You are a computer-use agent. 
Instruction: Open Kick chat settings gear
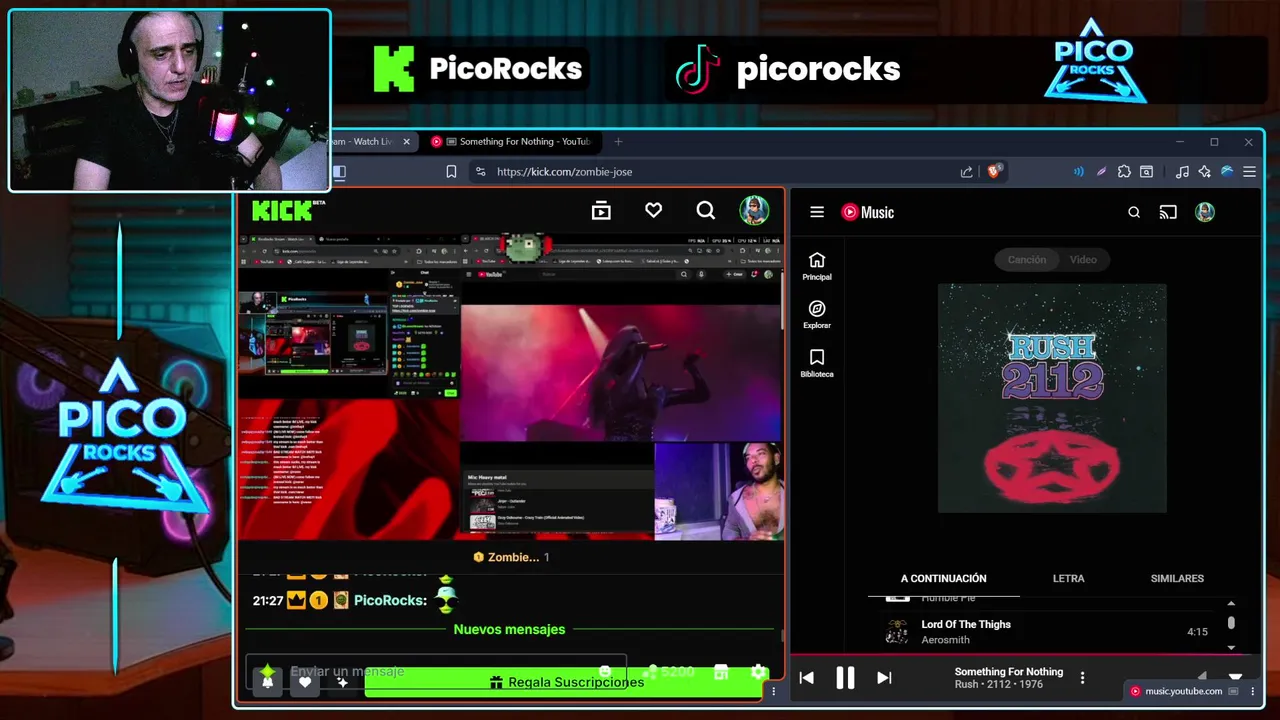coord(758,672)
